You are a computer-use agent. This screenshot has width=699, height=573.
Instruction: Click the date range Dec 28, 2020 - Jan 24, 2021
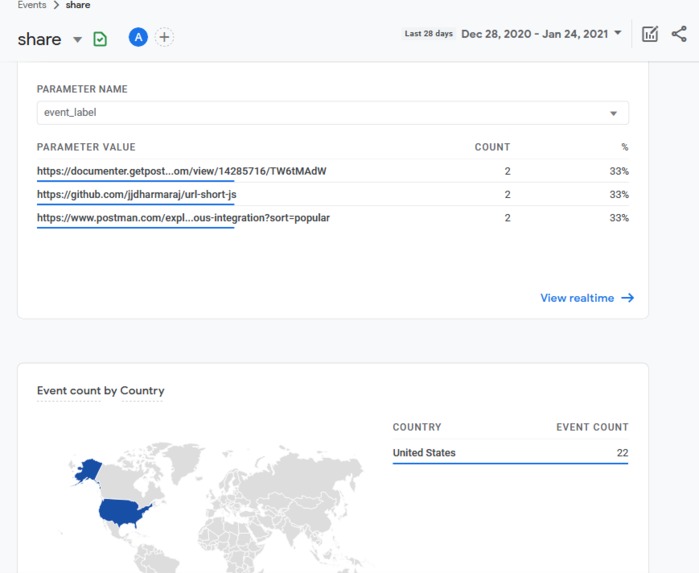535,34
